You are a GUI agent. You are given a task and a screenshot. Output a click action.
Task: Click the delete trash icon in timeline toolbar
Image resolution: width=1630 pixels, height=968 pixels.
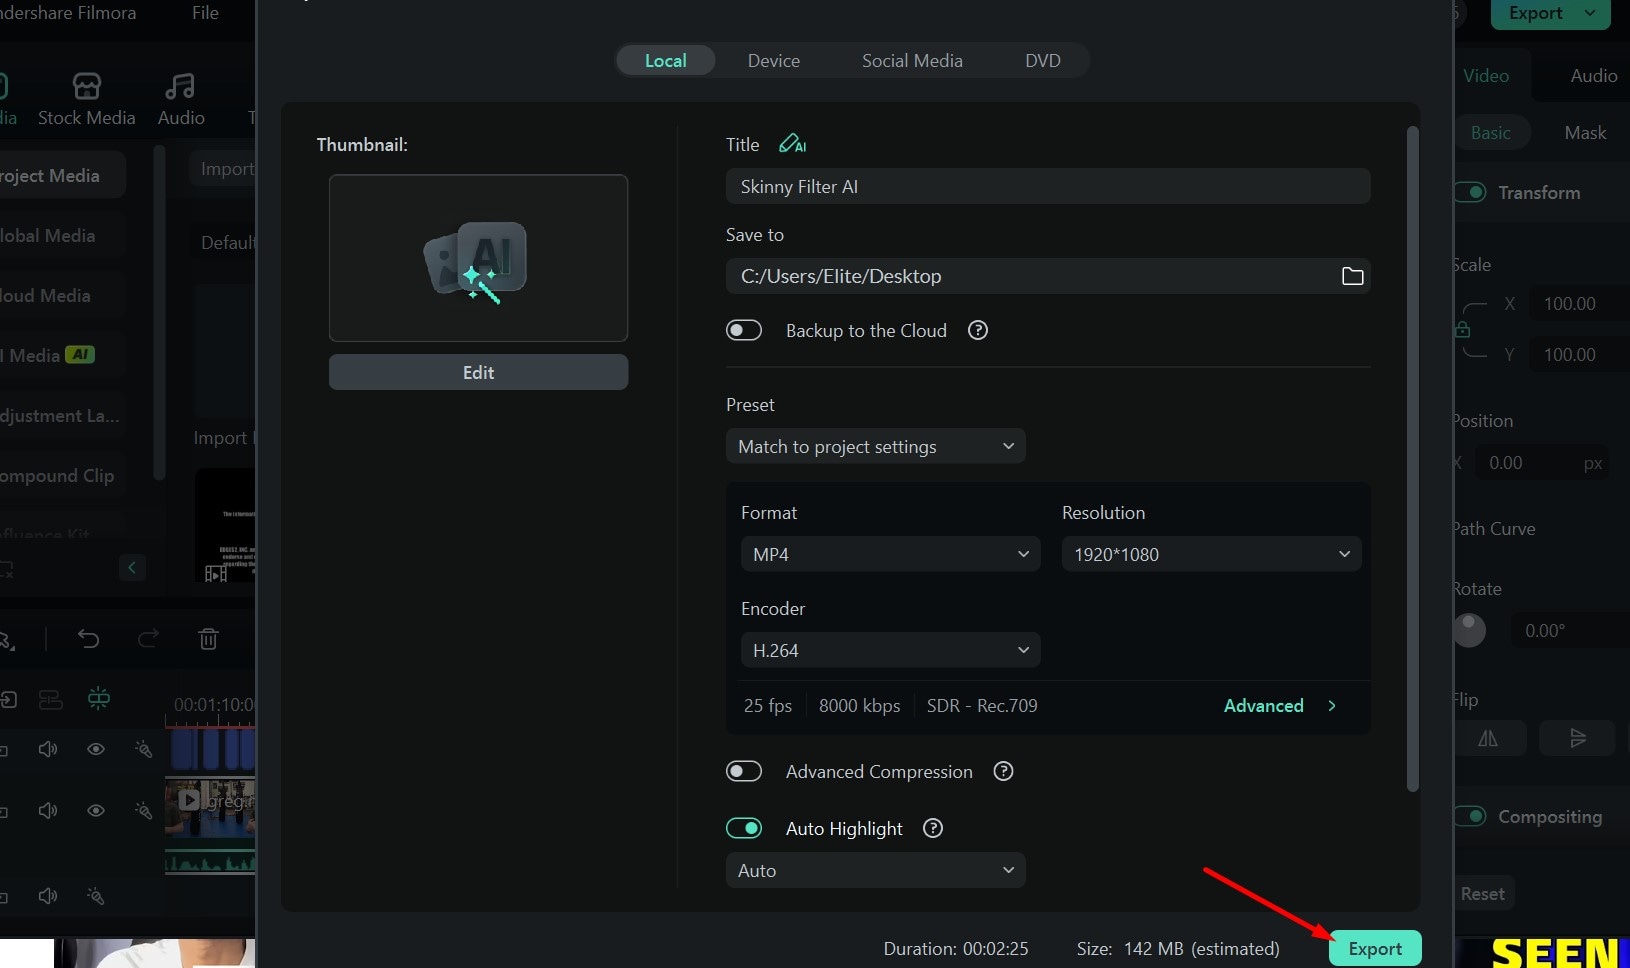(x=208, y=639)
